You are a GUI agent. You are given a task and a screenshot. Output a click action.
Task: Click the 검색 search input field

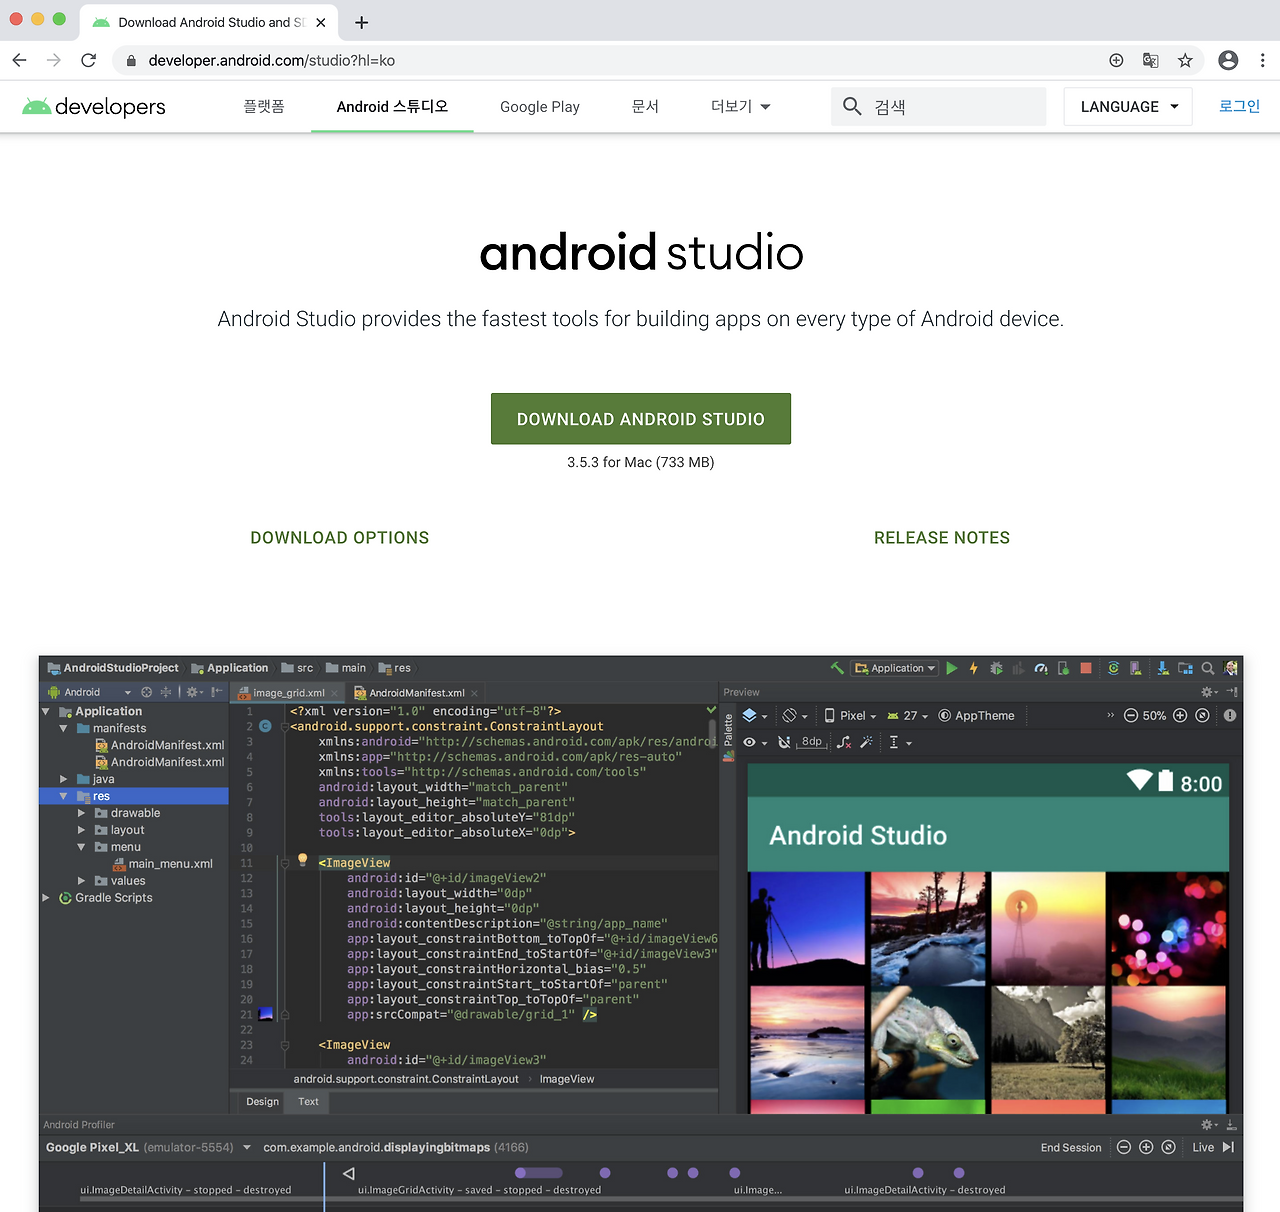tap(938, 106)
